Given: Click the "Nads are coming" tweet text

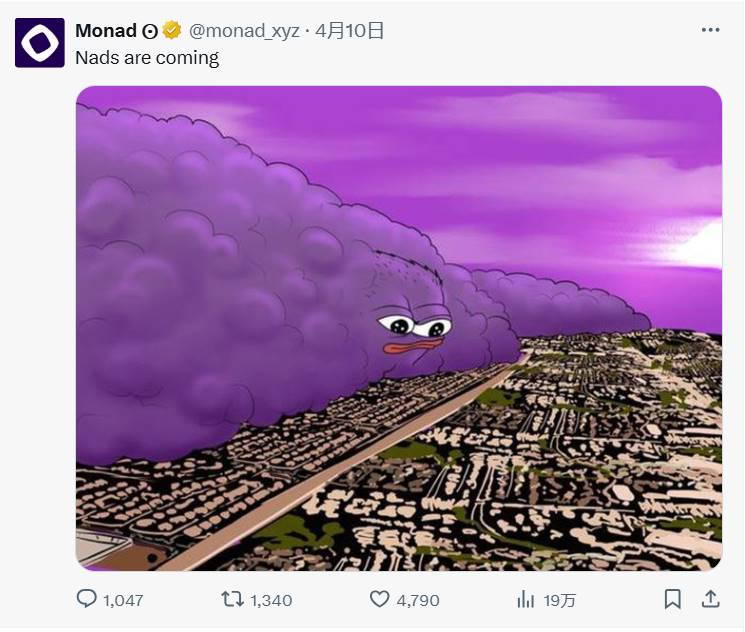Looking at the screenshot, I should click(147, 57).
